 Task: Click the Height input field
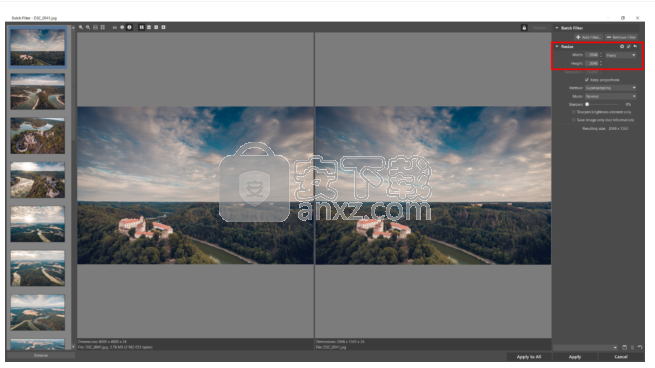[x=592, y=63]
